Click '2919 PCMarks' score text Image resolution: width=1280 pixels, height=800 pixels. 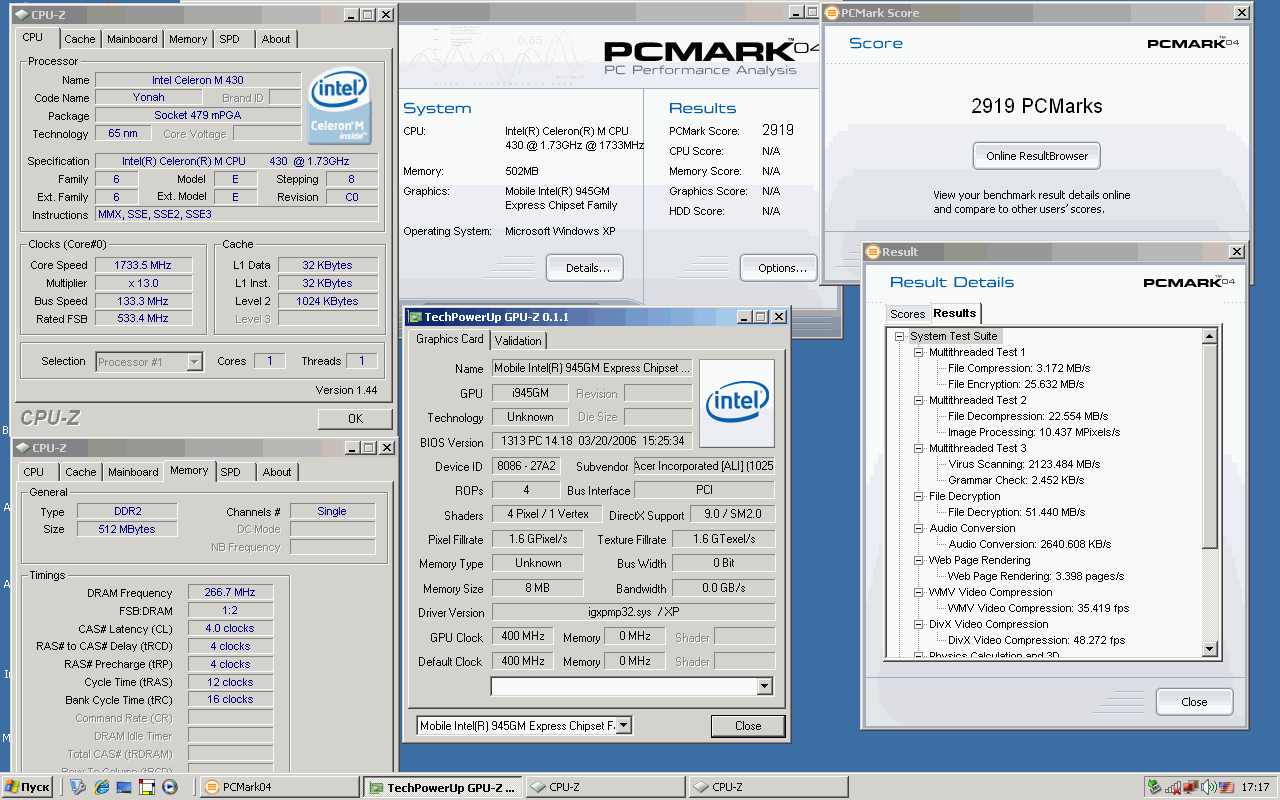coord(1036,106)
